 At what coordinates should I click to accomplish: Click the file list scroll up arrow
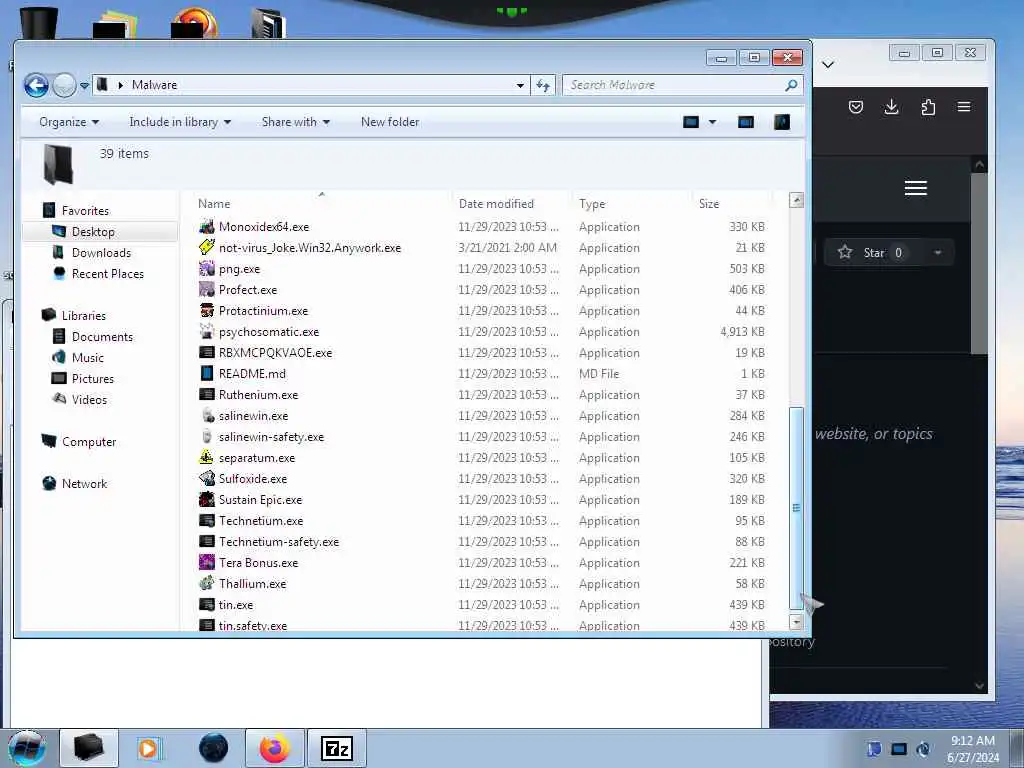pos(796,200)
